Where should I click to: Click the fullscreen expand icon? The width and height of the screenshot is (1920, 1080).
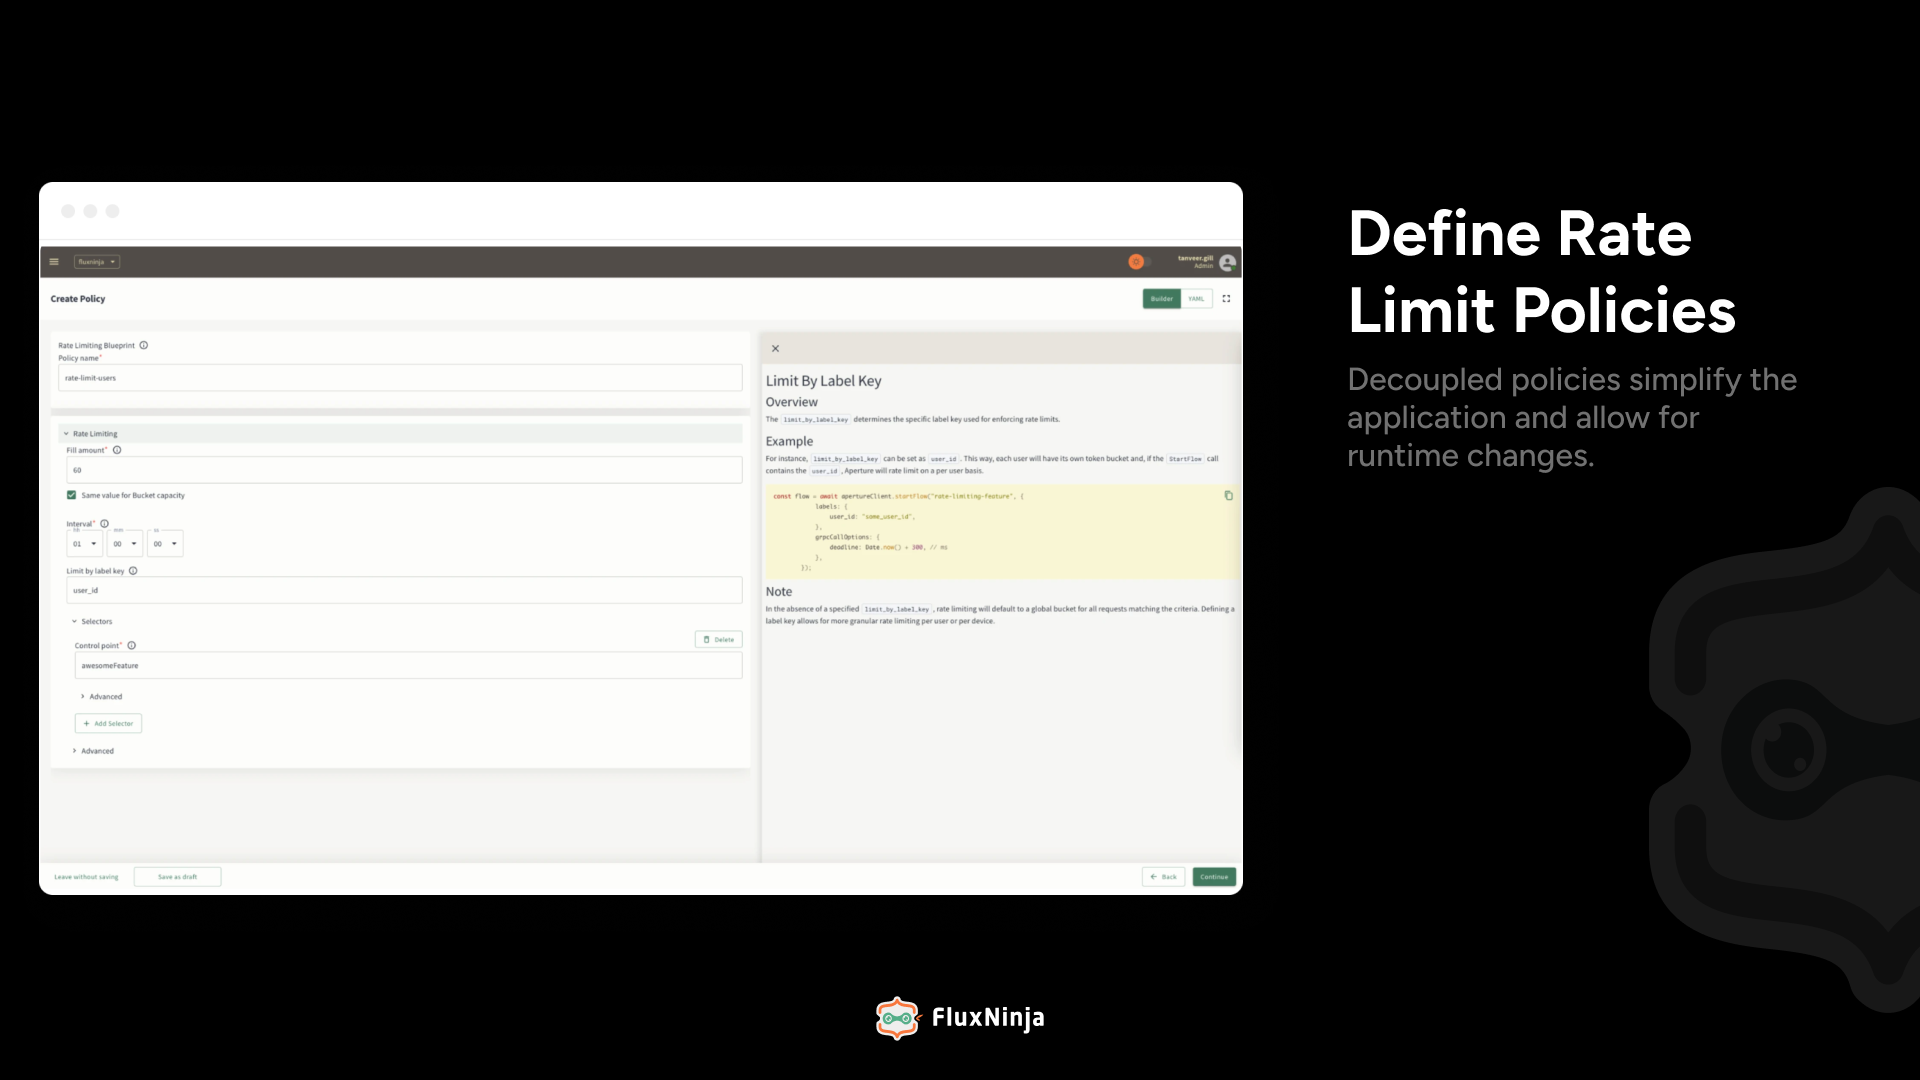pyautogui.click(x=1226, y=298)
